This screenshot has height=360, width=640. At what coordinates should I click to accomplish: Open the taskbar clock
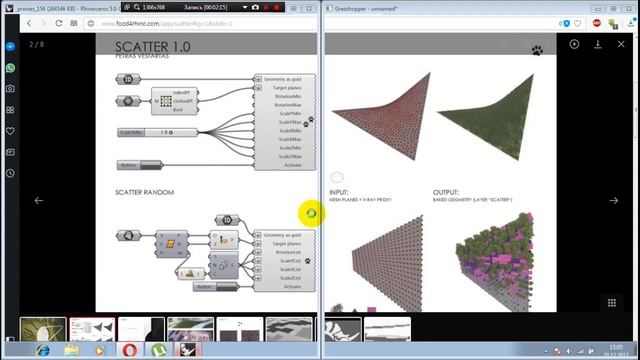tap(615, 351)
